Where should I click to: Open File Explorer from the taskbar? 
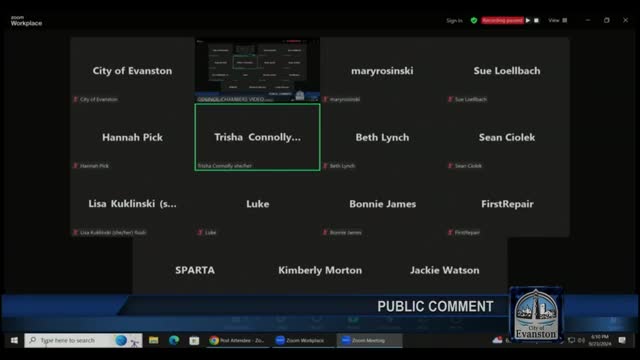[x=153, y=340]
